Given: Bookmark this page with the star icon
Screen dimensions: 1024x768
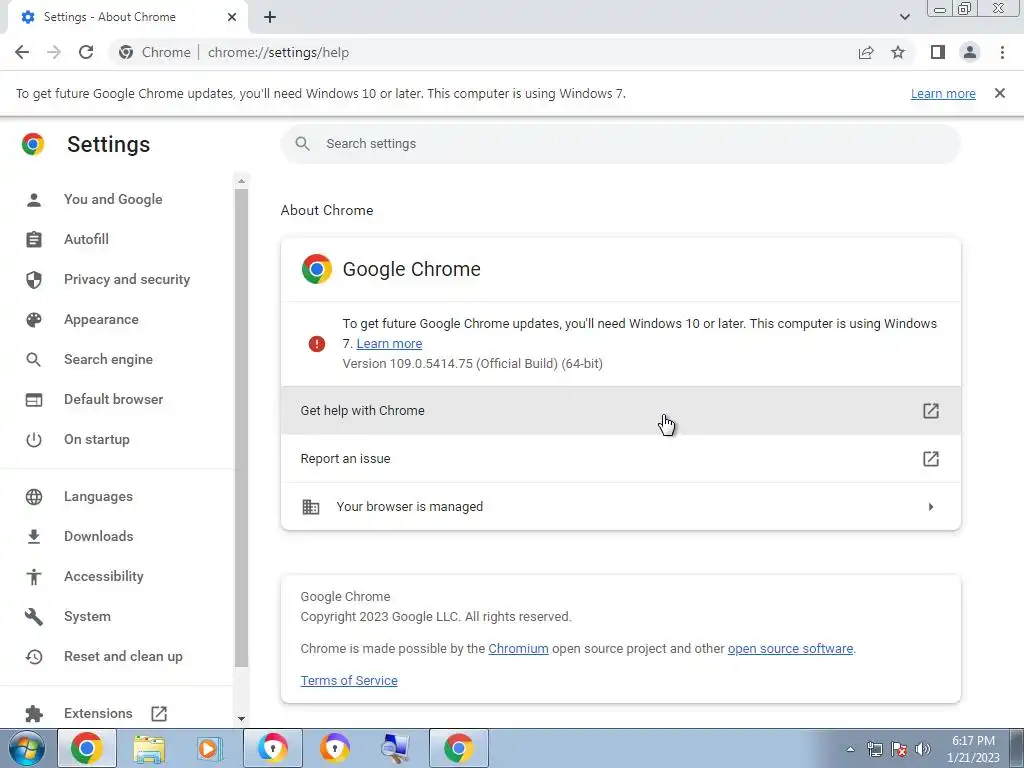Looking at the screenshot, I should tap(898, 52).
